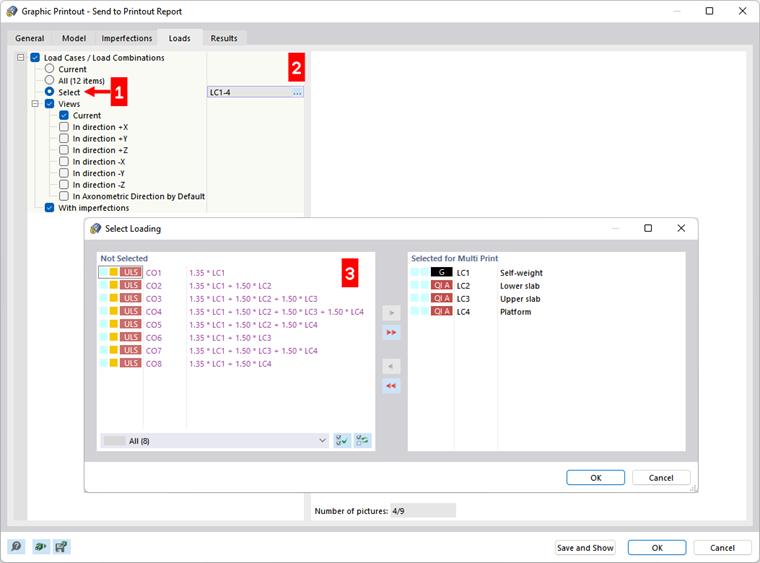Click OK in Graphic Printout window

pyautogui.click(x=657, y=547)
